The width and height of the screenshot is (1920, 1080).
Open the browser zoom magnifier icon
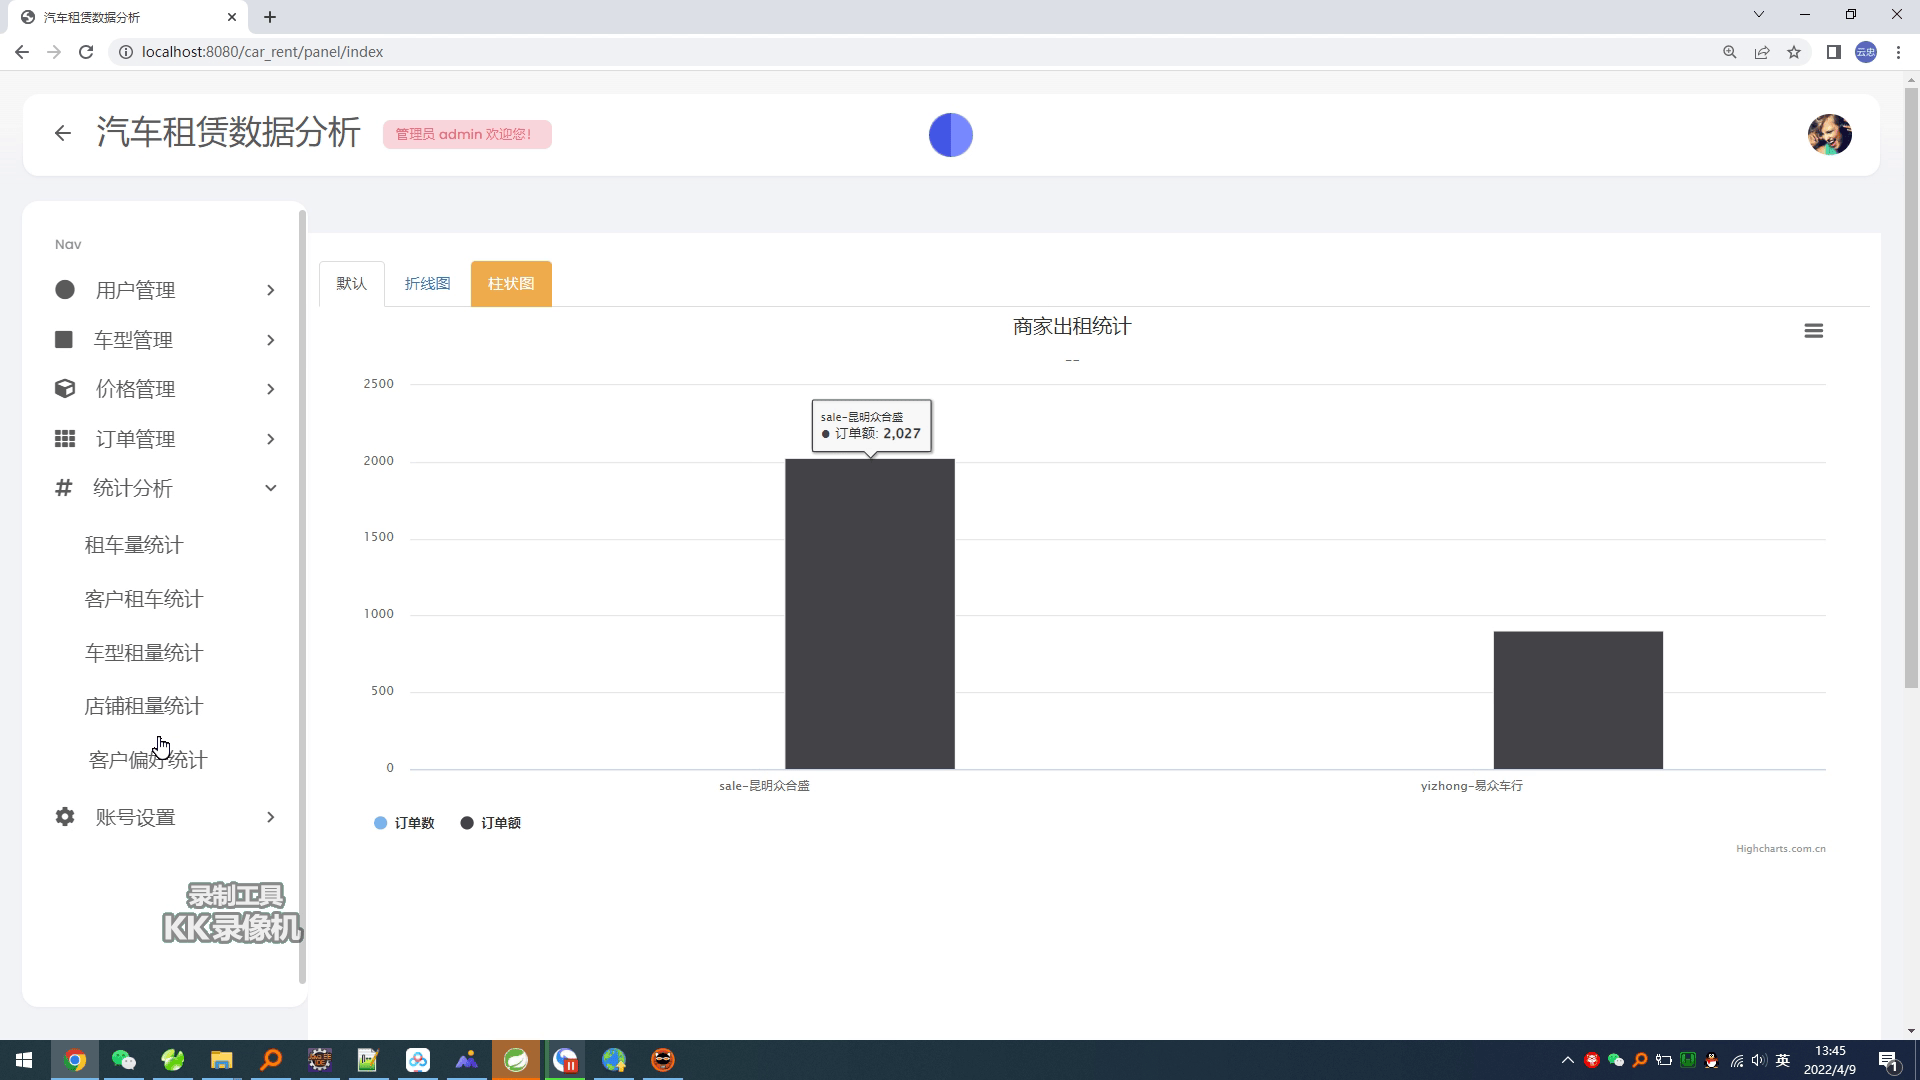coord(1729,52)
